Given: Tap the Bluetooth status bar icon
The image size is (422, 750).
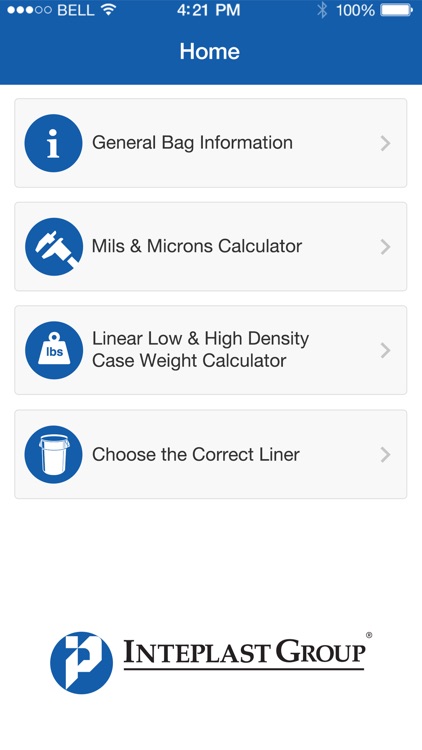Looking at the screenshot, I should point(322,10).
